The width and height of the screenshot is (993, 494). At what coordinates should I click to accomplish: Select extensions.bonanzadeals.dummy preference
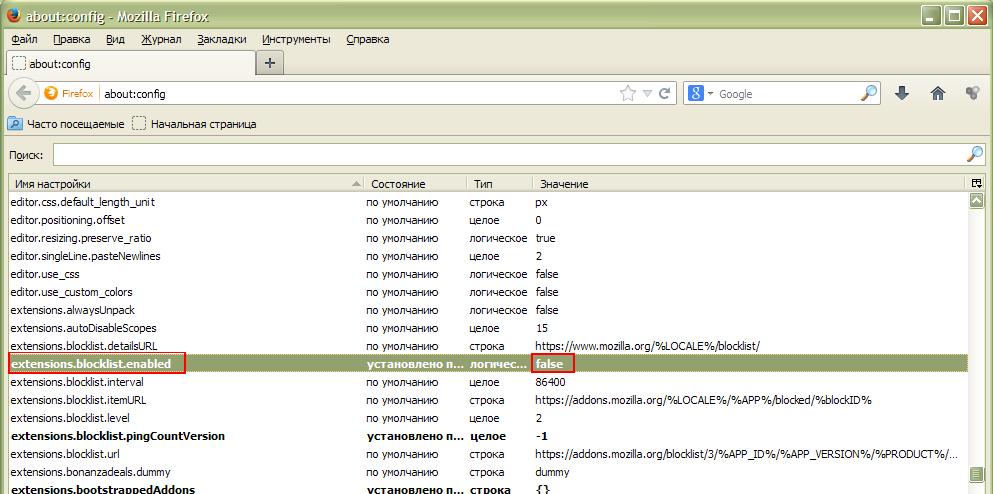(x=488, y=472)
